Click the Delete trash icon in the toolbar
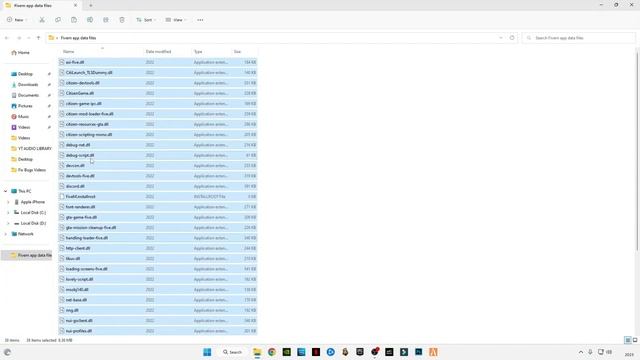Image resolution: width=640 pixels, height=360 pixels. (122, 20)
